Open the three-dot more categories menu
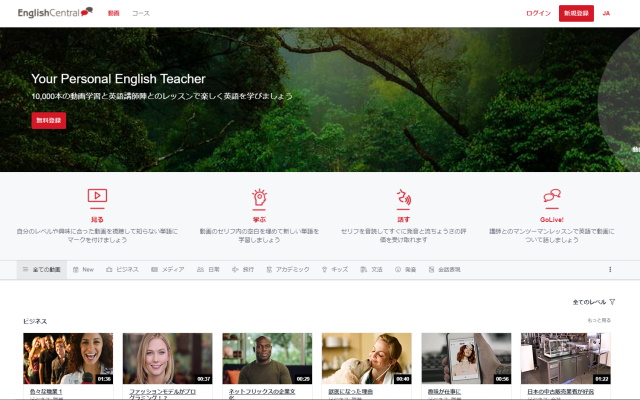The height and width of the screenshot is (400, 640). [x=610, y=270]
